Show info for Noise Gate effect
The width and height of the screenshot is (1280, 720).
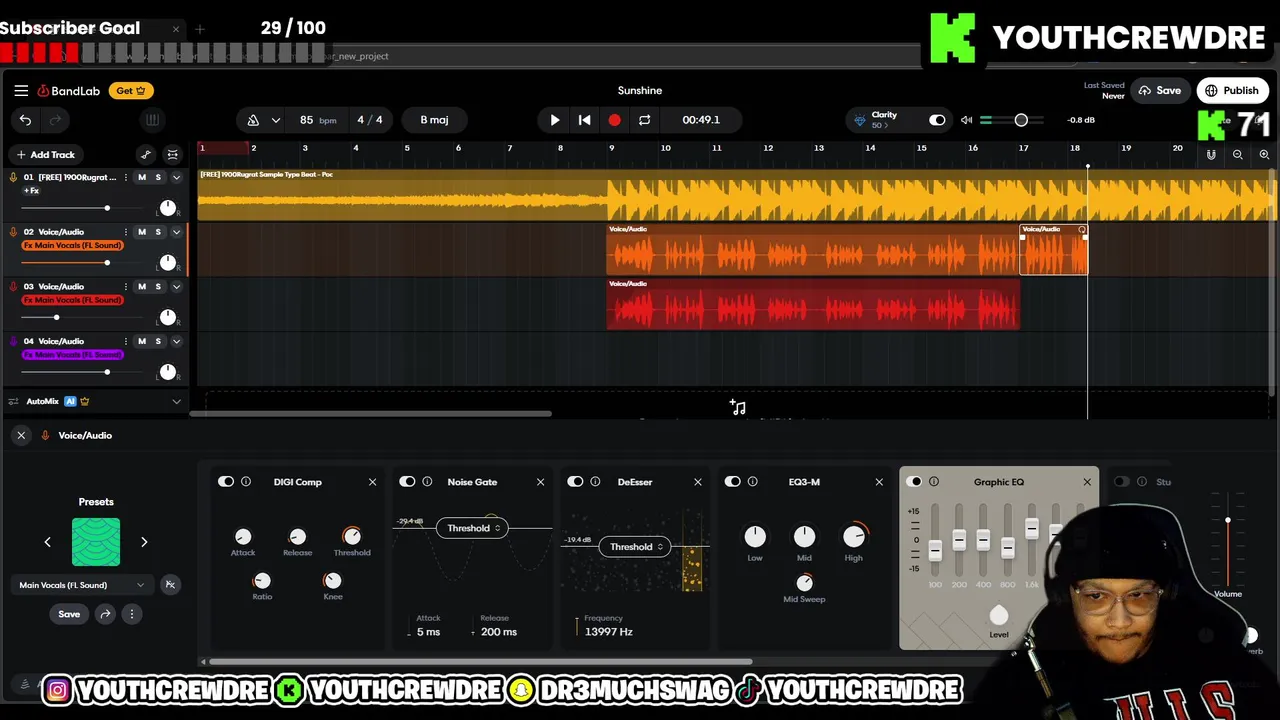427,482
